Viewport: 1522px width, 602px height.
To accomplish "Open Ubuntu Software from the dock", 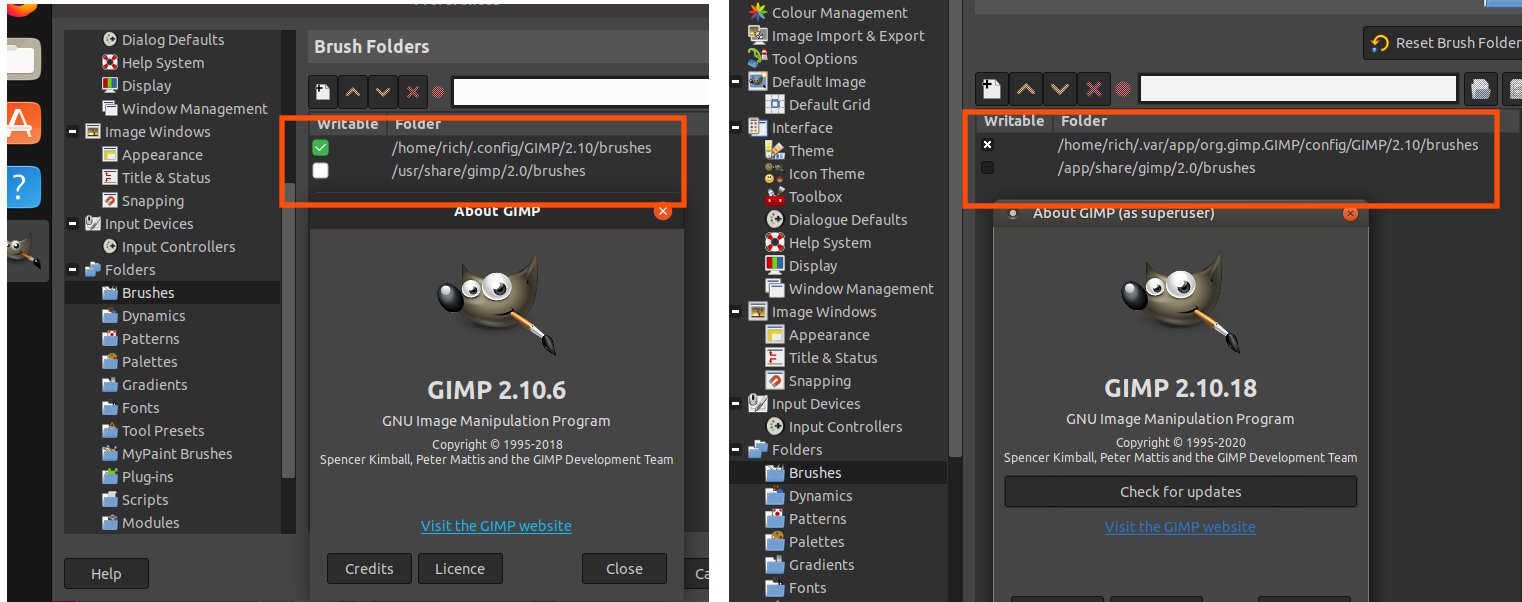I will [23, 124].
